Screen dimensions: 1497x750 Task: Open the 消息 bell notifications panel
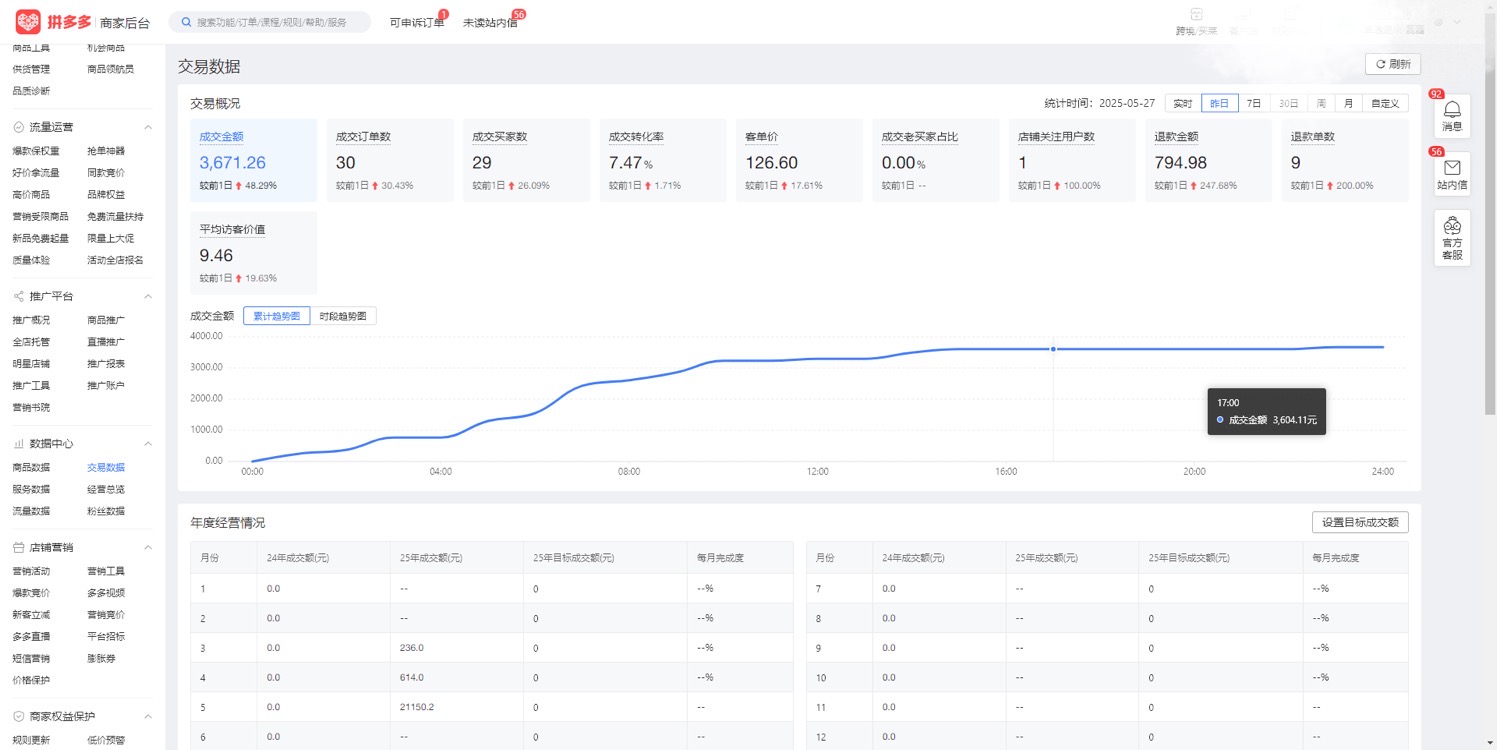click(x=1452, y=116)
